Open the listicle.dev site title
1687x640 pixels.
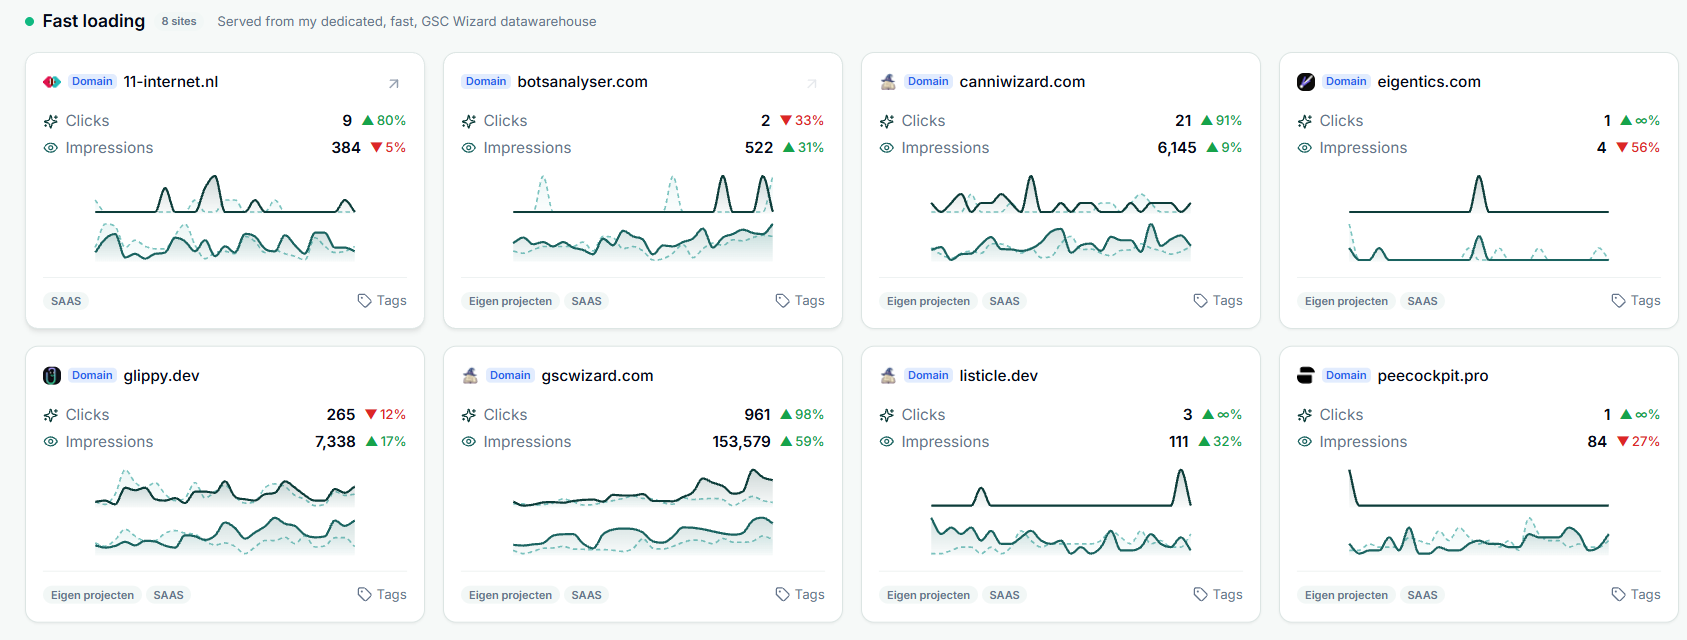click(x=998, y=376)
